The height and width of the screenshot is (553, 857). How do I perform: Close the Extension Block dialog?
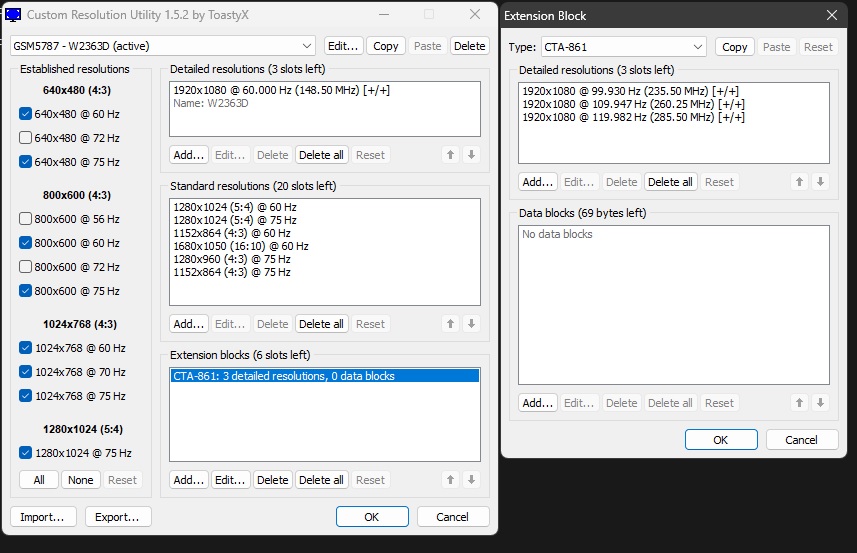point(832,16)
